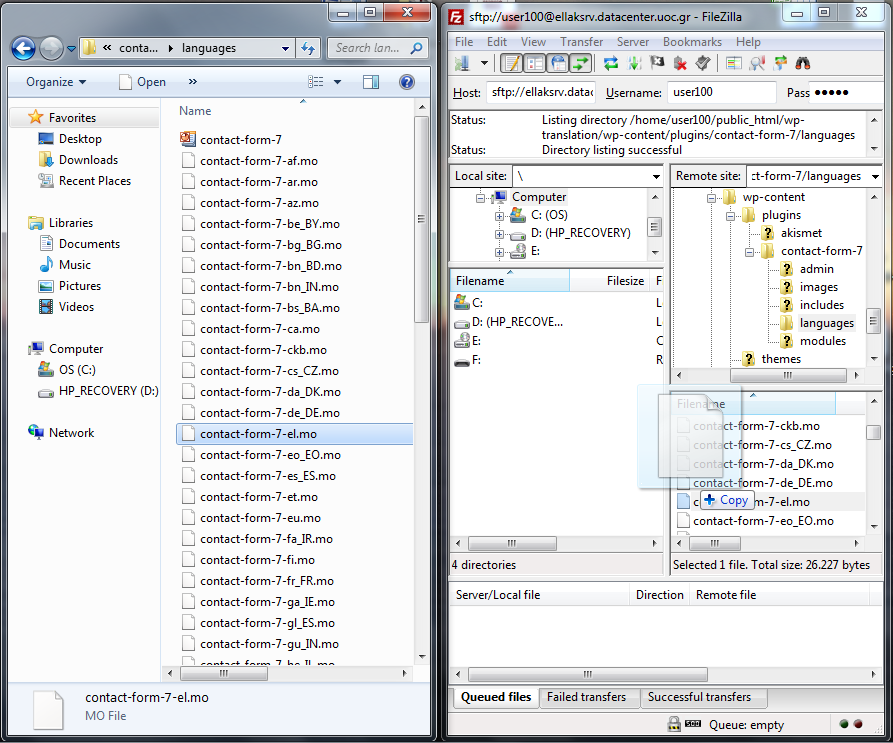Open the Remote site path dropdown
The height and width of the screenshot is (743, 893).
[x=875, y=176]
